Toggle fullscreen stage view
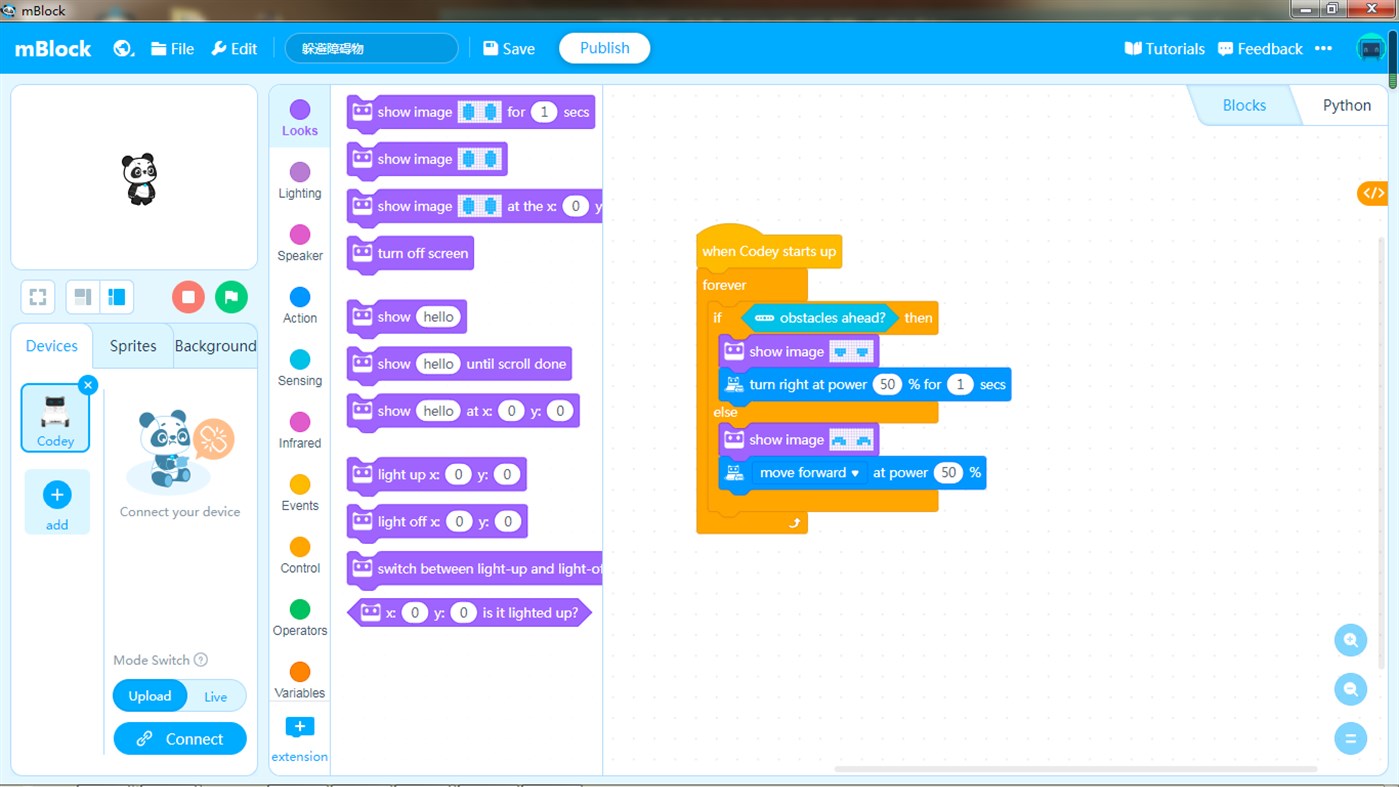1399x787 pixels. tap(38, 297)
